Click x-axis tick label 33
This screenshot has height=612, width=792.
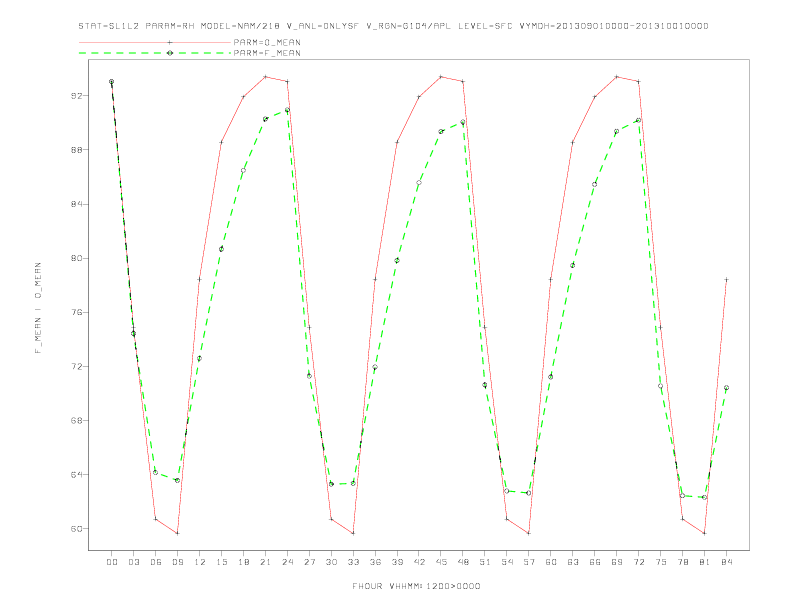[353, 562]
